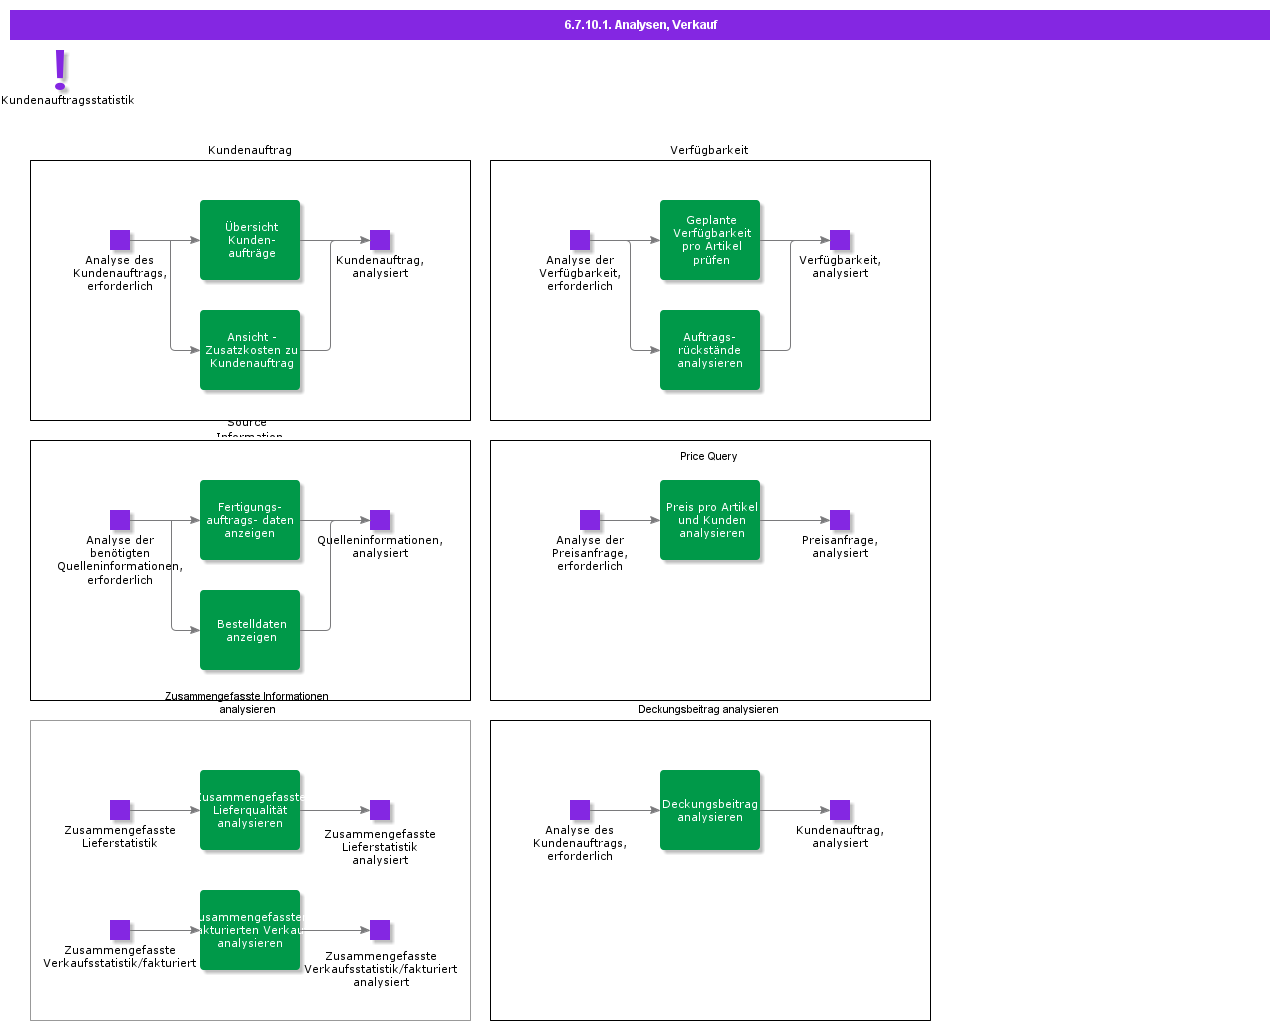Open the Fertigungsauftragsdaten anzeigen box
Viewport: 1280px width, 1030px height.
pos(250,520)
